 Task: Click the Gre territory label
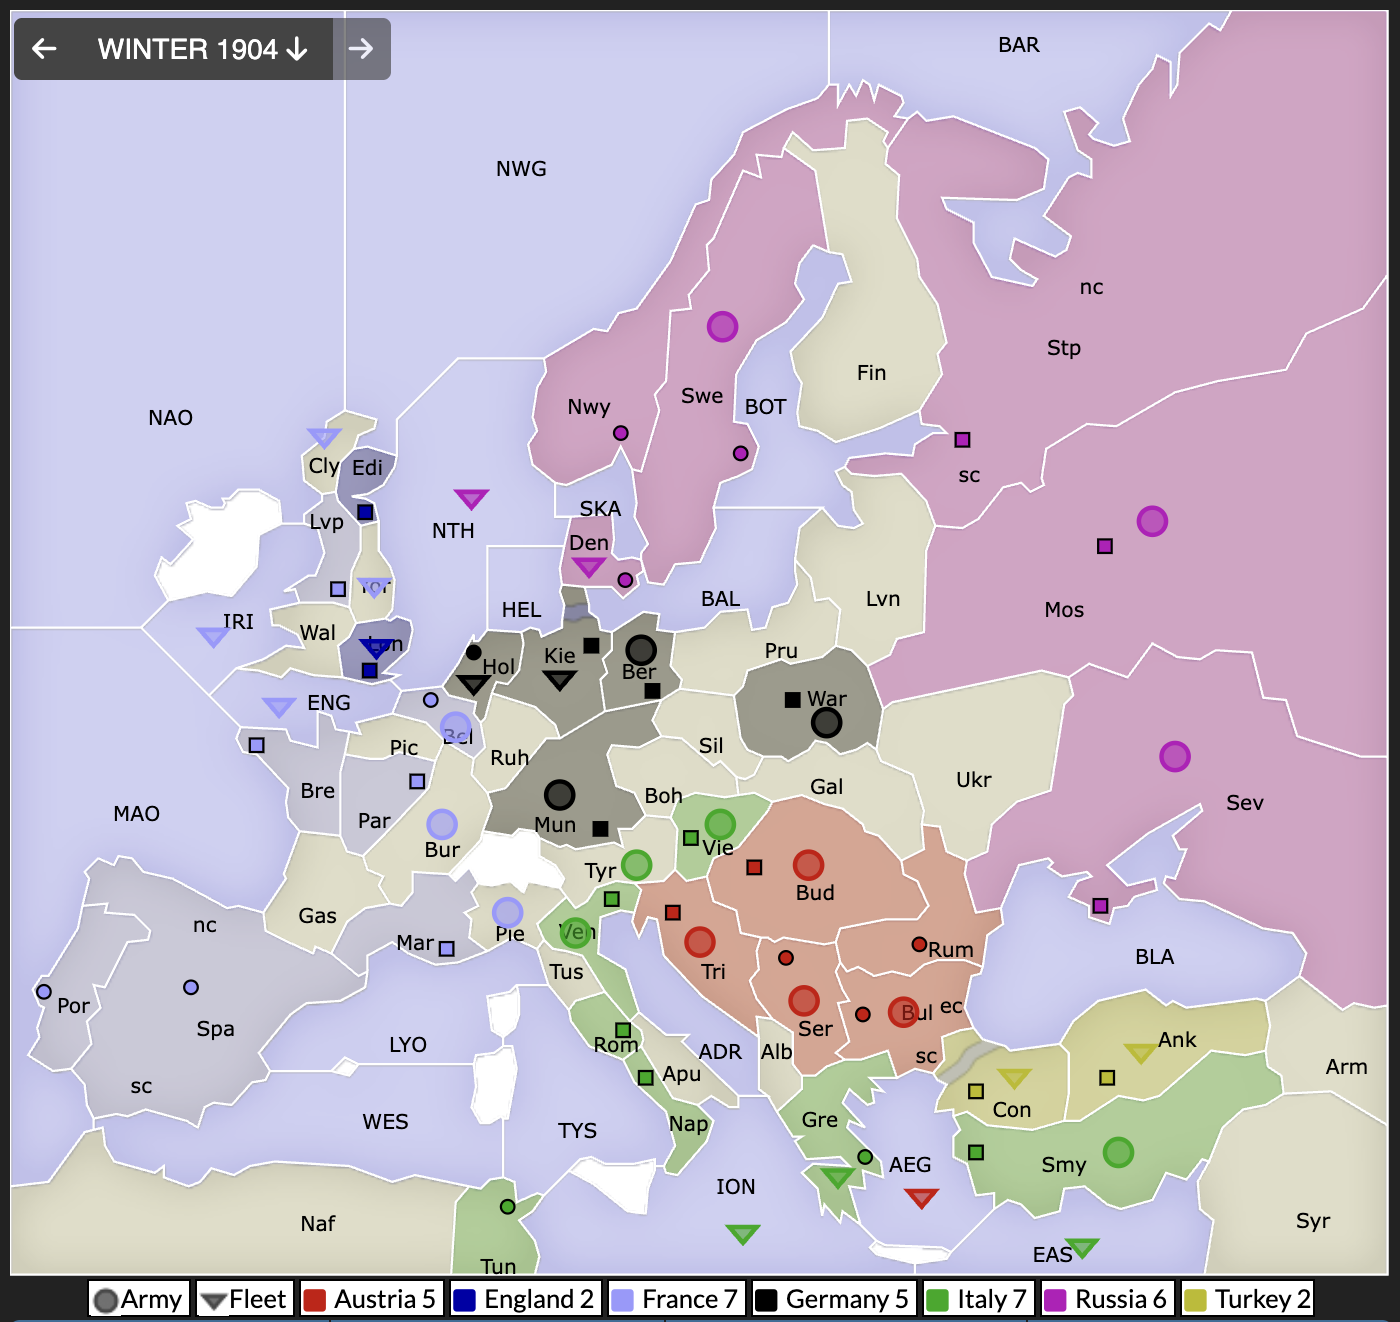point(819,1120)
